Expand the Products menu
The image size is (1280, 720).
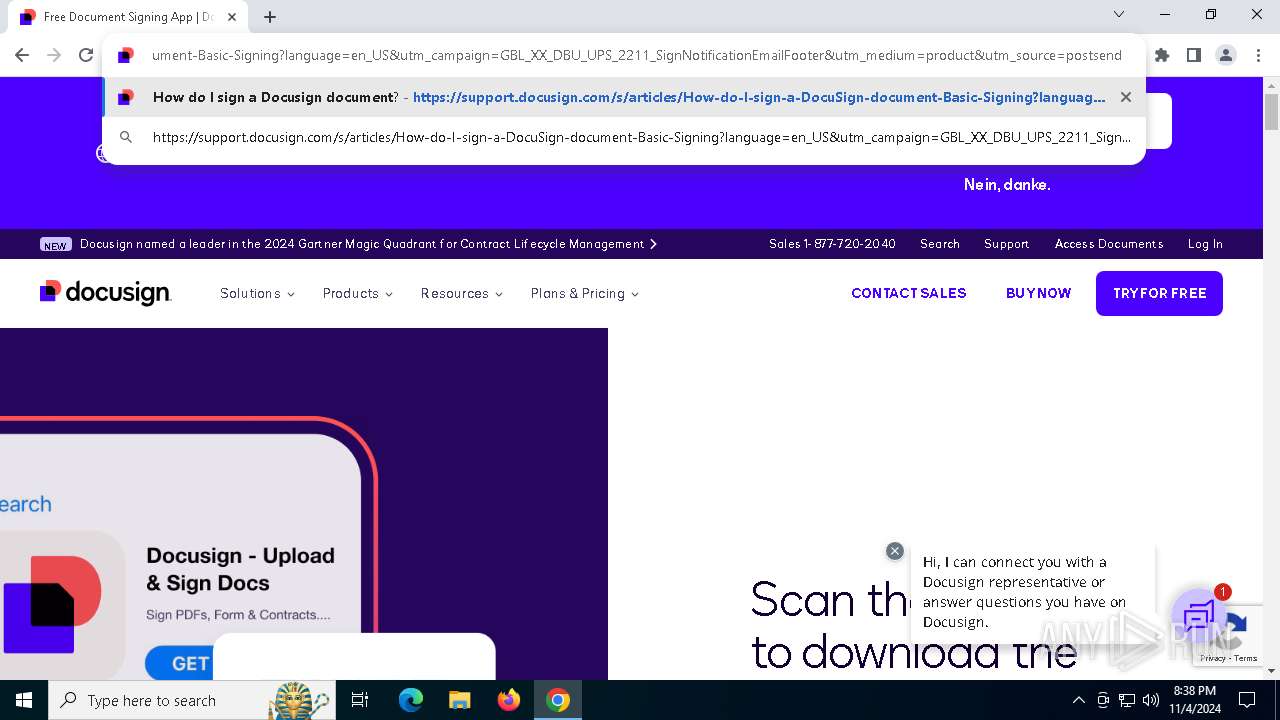pyautogui.click(x=357, y=293)
